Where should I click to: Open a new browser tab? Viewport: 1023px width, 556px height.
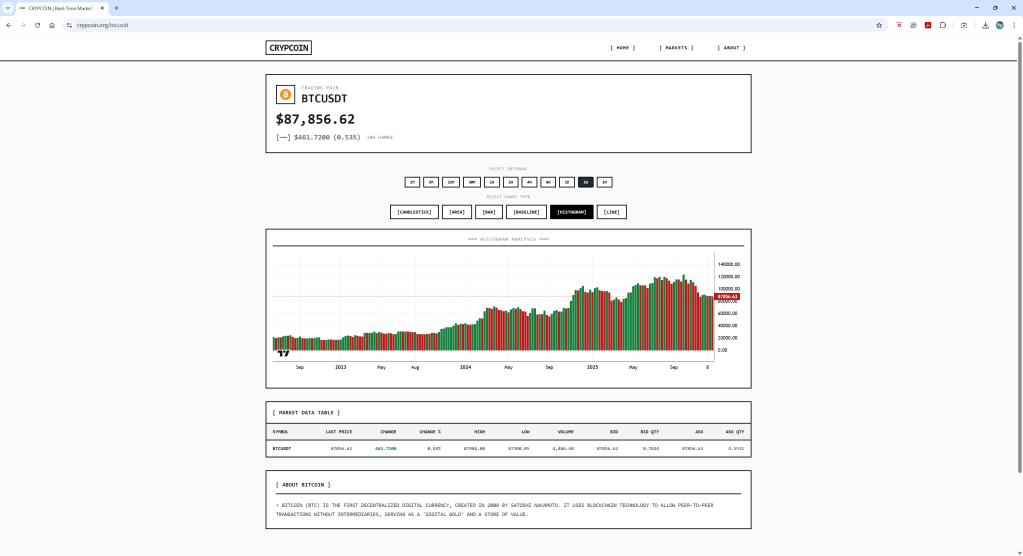pos(116,7)
